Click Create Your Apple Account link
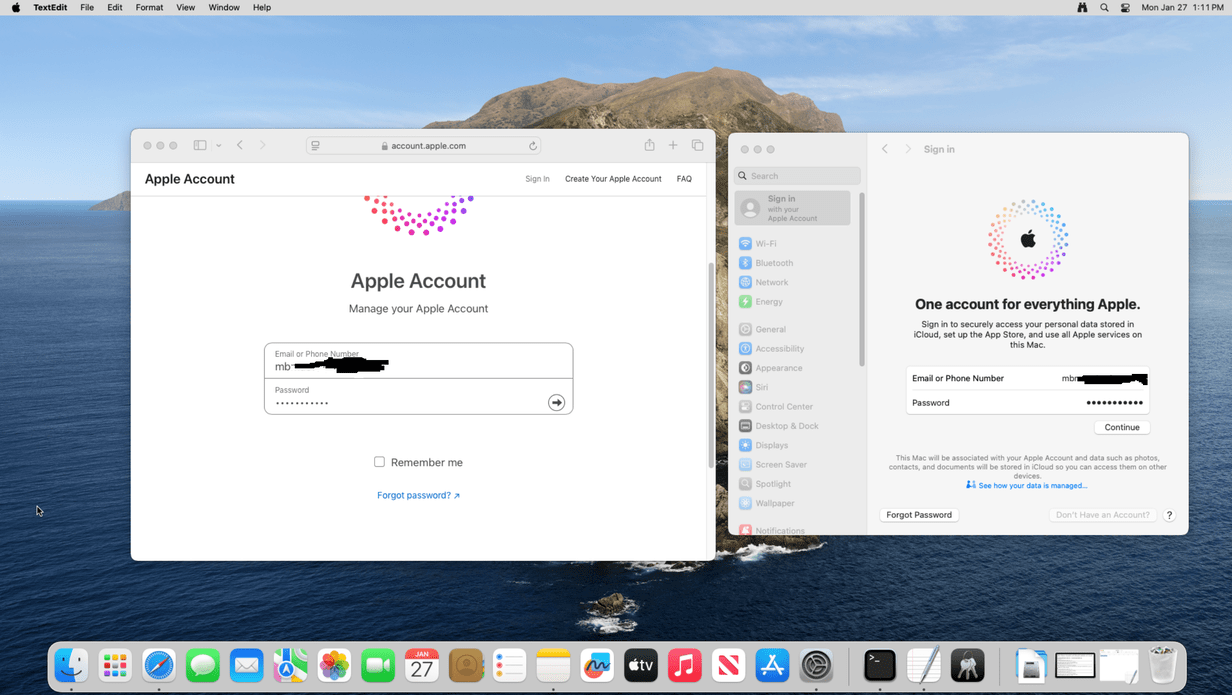Screen dimensions: 1232x695 click(613, 179)
